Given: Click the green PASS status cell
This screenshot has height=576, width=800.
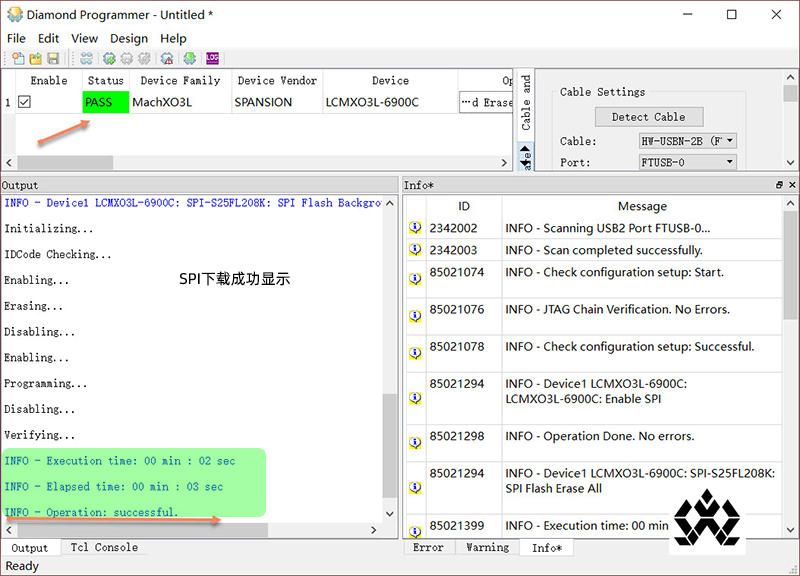Looking at the screenshot, I should coord(105,101).
